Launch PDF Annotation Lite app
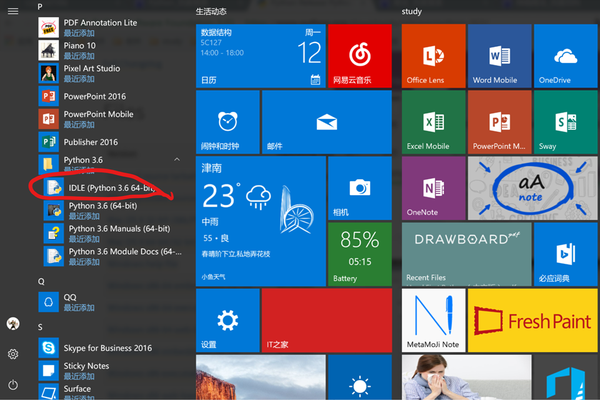 click(x=111, y=28)
